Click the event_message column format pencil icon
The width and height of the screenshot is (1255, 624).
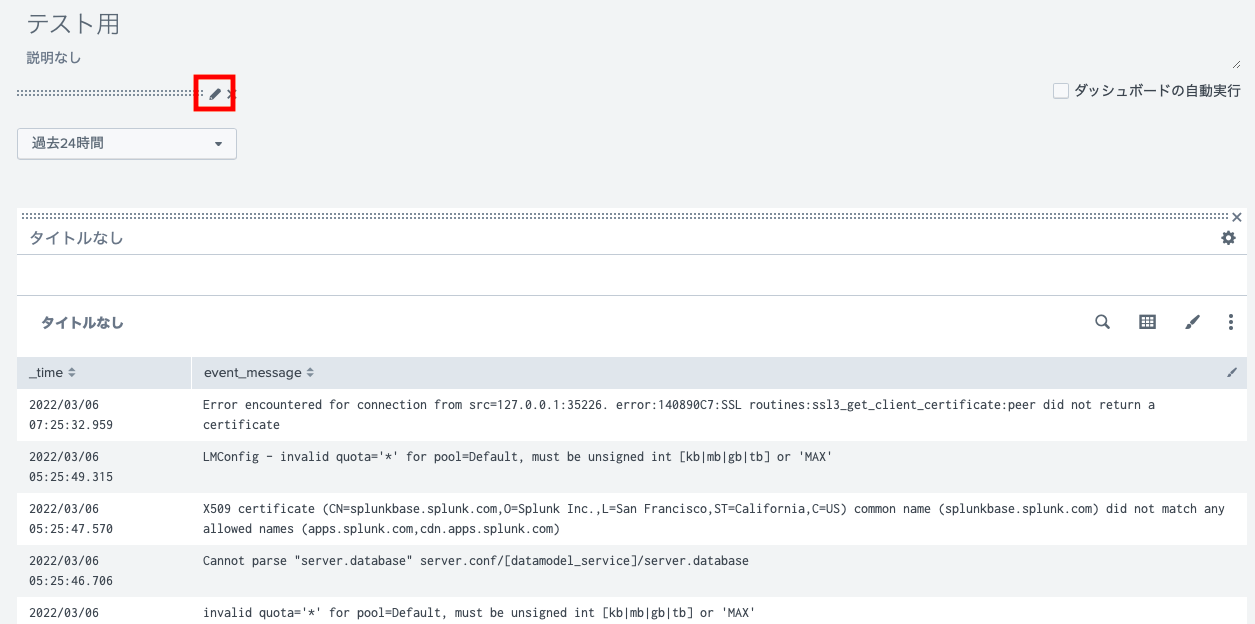[x=1231, y=373]
